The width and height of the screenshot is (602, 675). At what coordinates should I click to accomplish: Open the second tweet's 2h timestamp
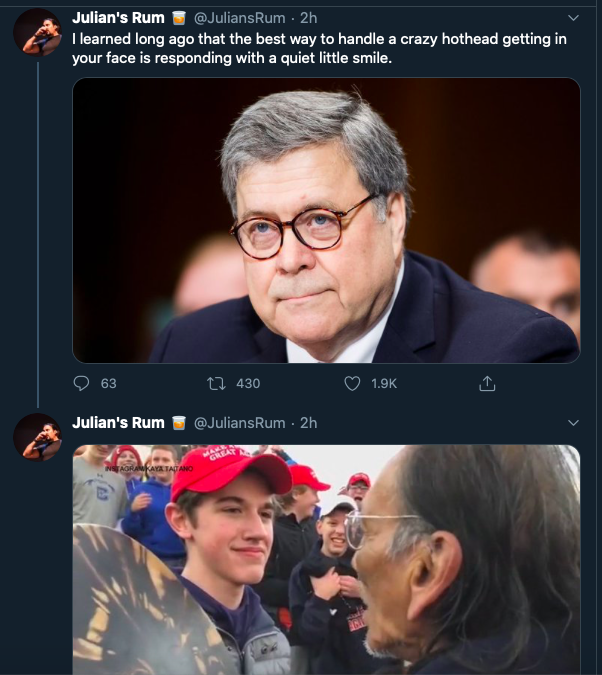pyautogui.click(x=309, y=423)
